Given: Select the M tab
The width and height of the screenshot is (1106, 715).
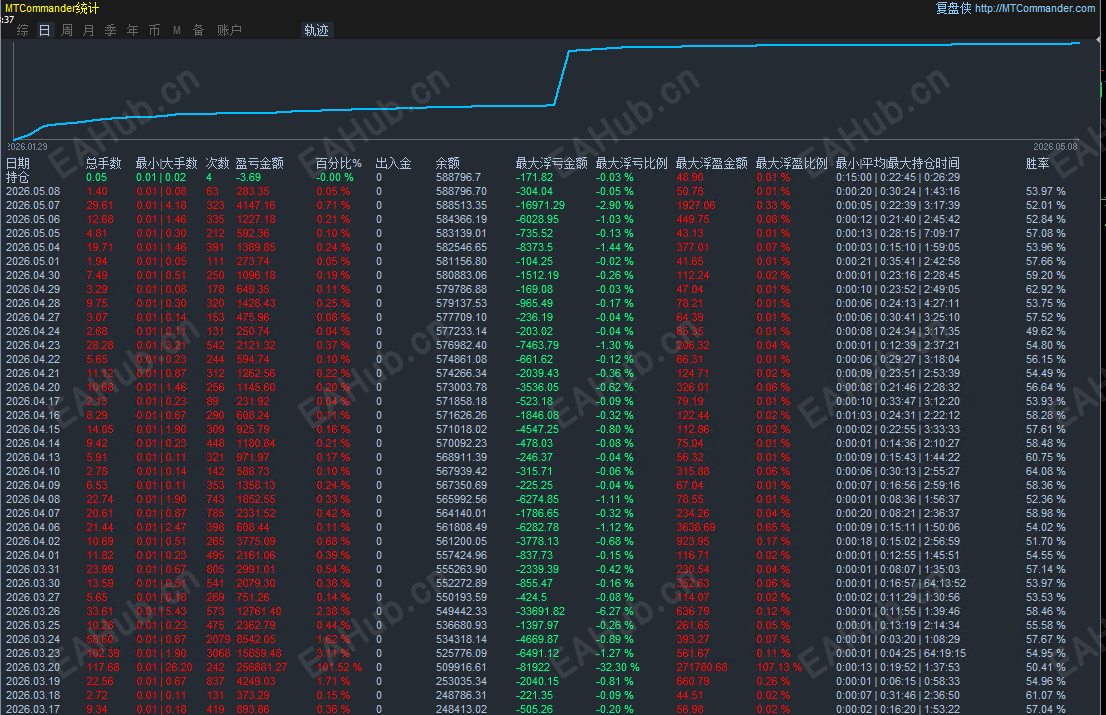Looking at the screenshot, I should click(x=176, y=30).
